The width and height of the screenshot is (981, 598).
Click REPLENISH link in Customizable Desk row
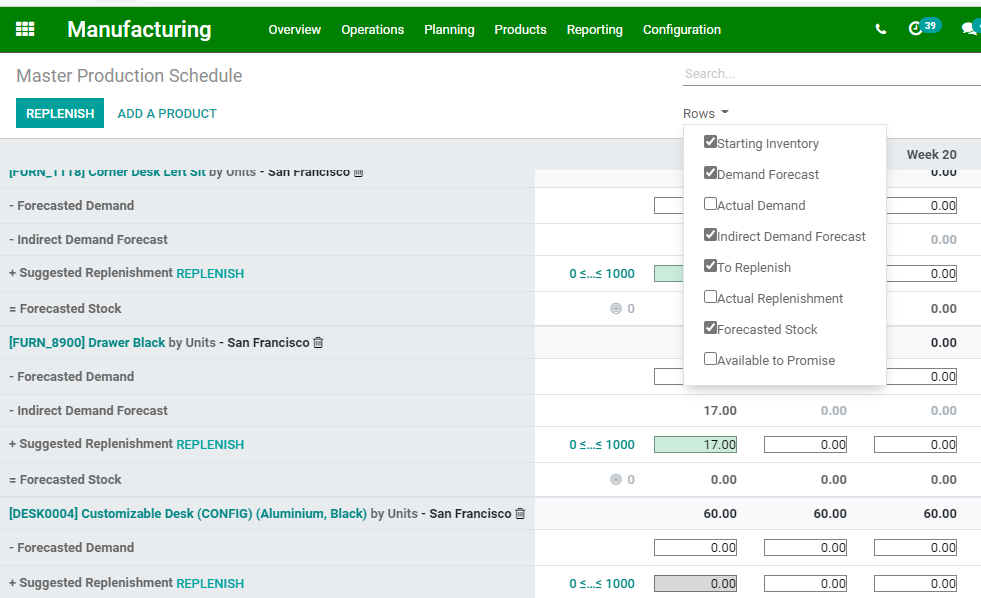tap(210, 584)
